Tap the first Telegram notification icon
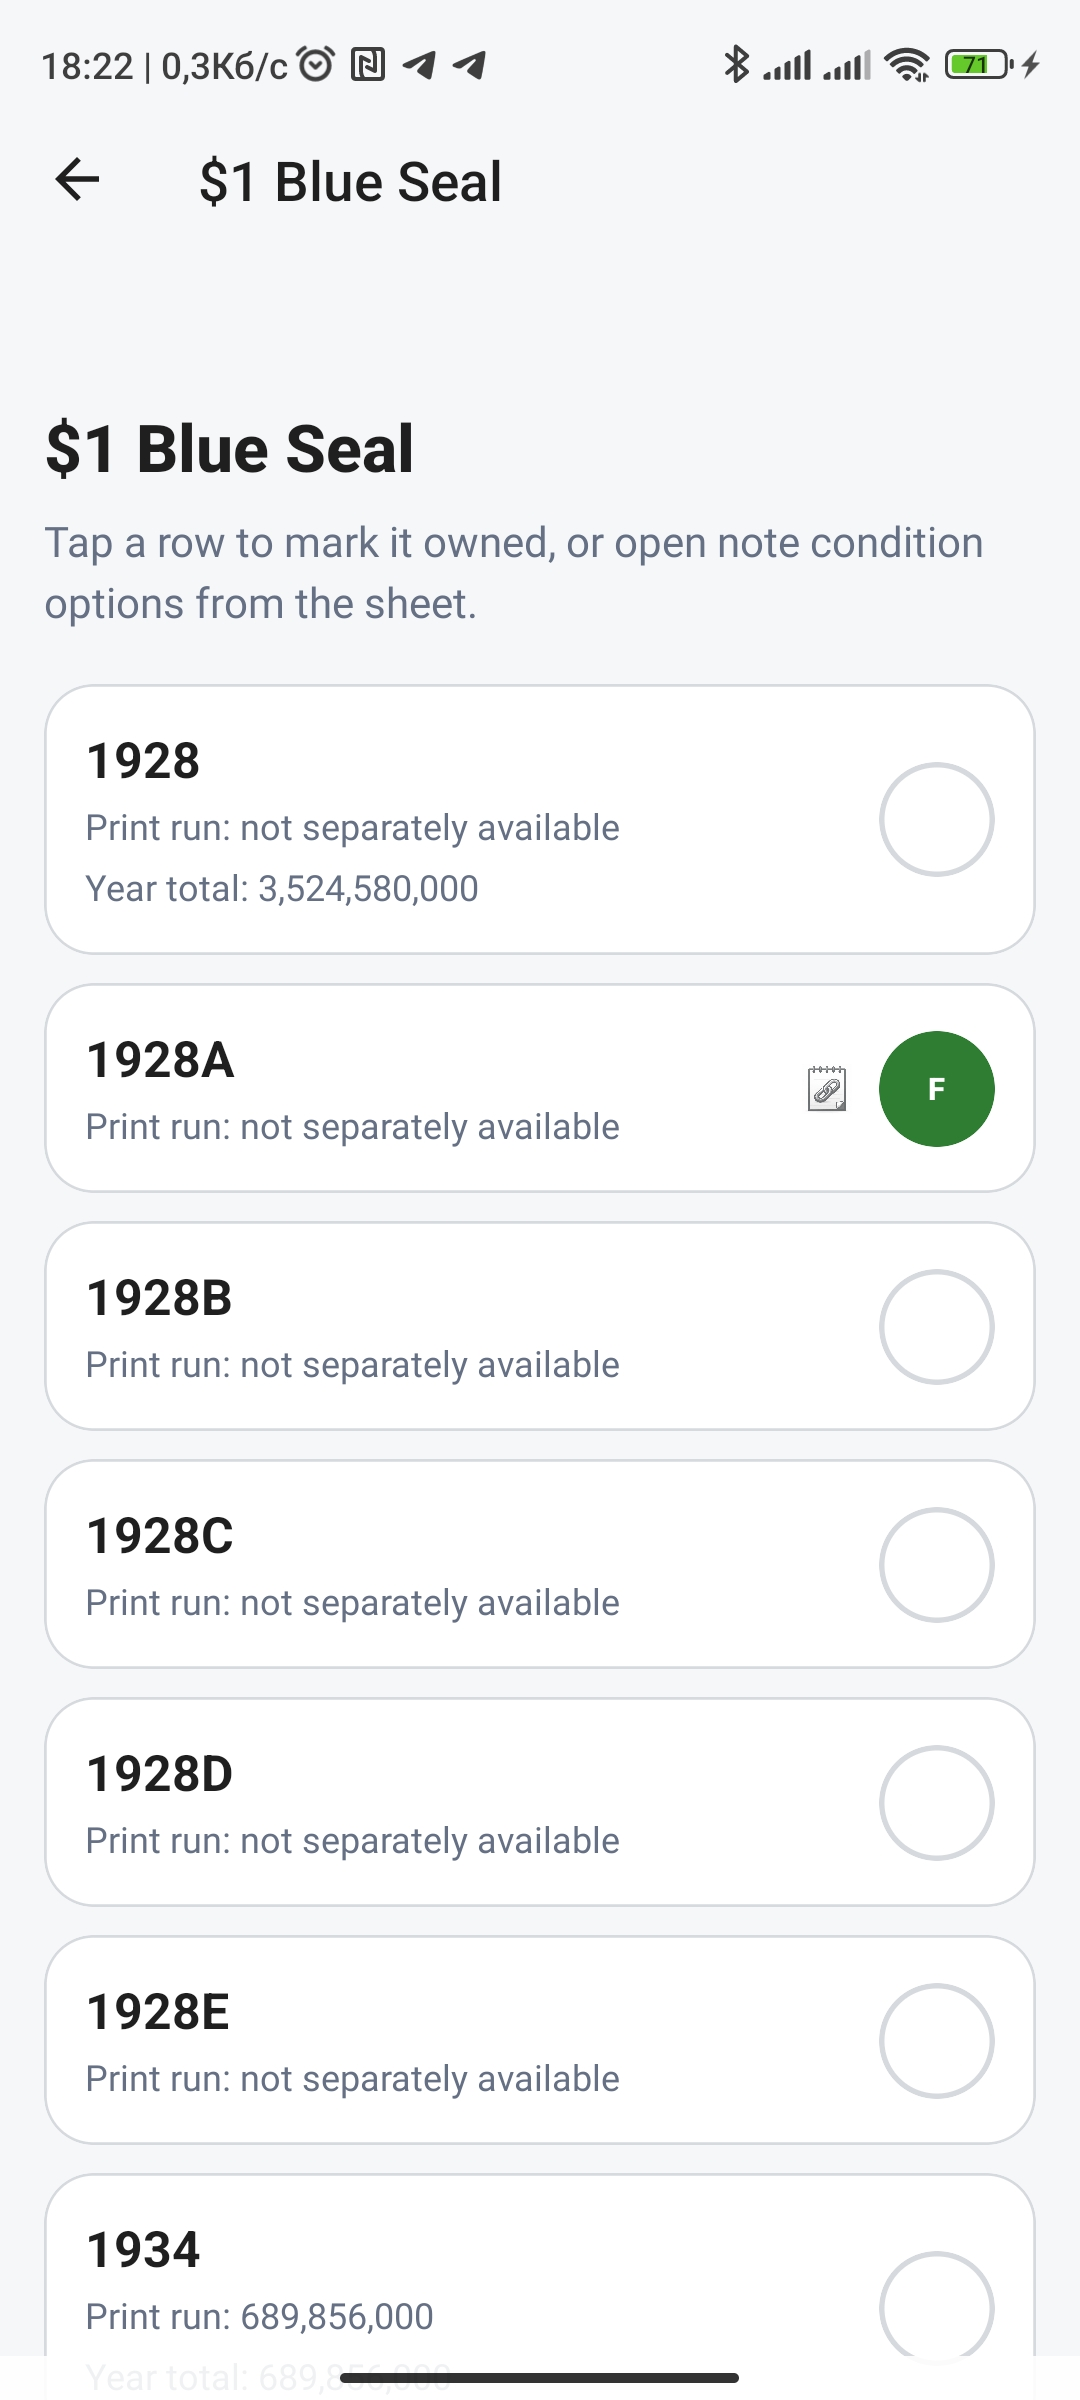 coord(419,65)
